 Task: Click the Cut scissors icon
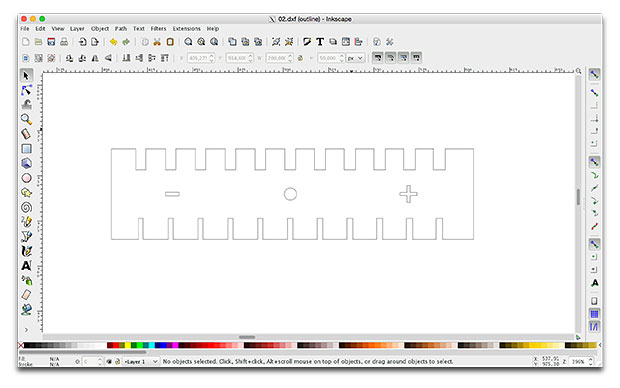157,42
